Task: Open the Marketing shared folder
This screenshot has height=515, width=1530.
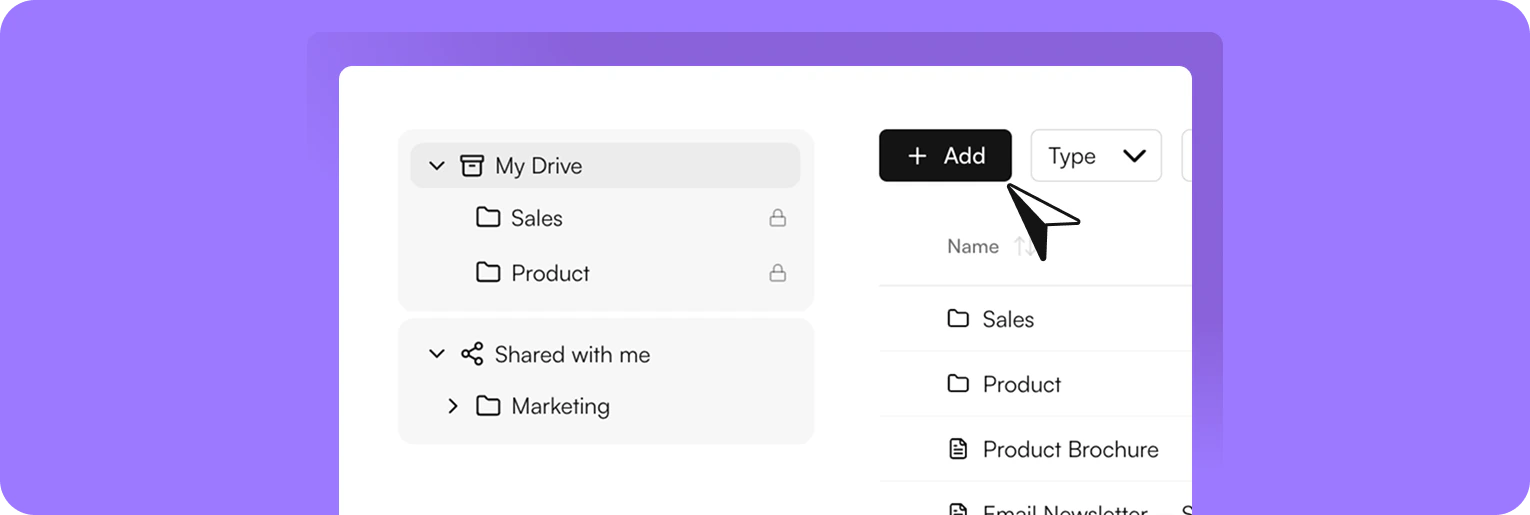Action: 560,406
